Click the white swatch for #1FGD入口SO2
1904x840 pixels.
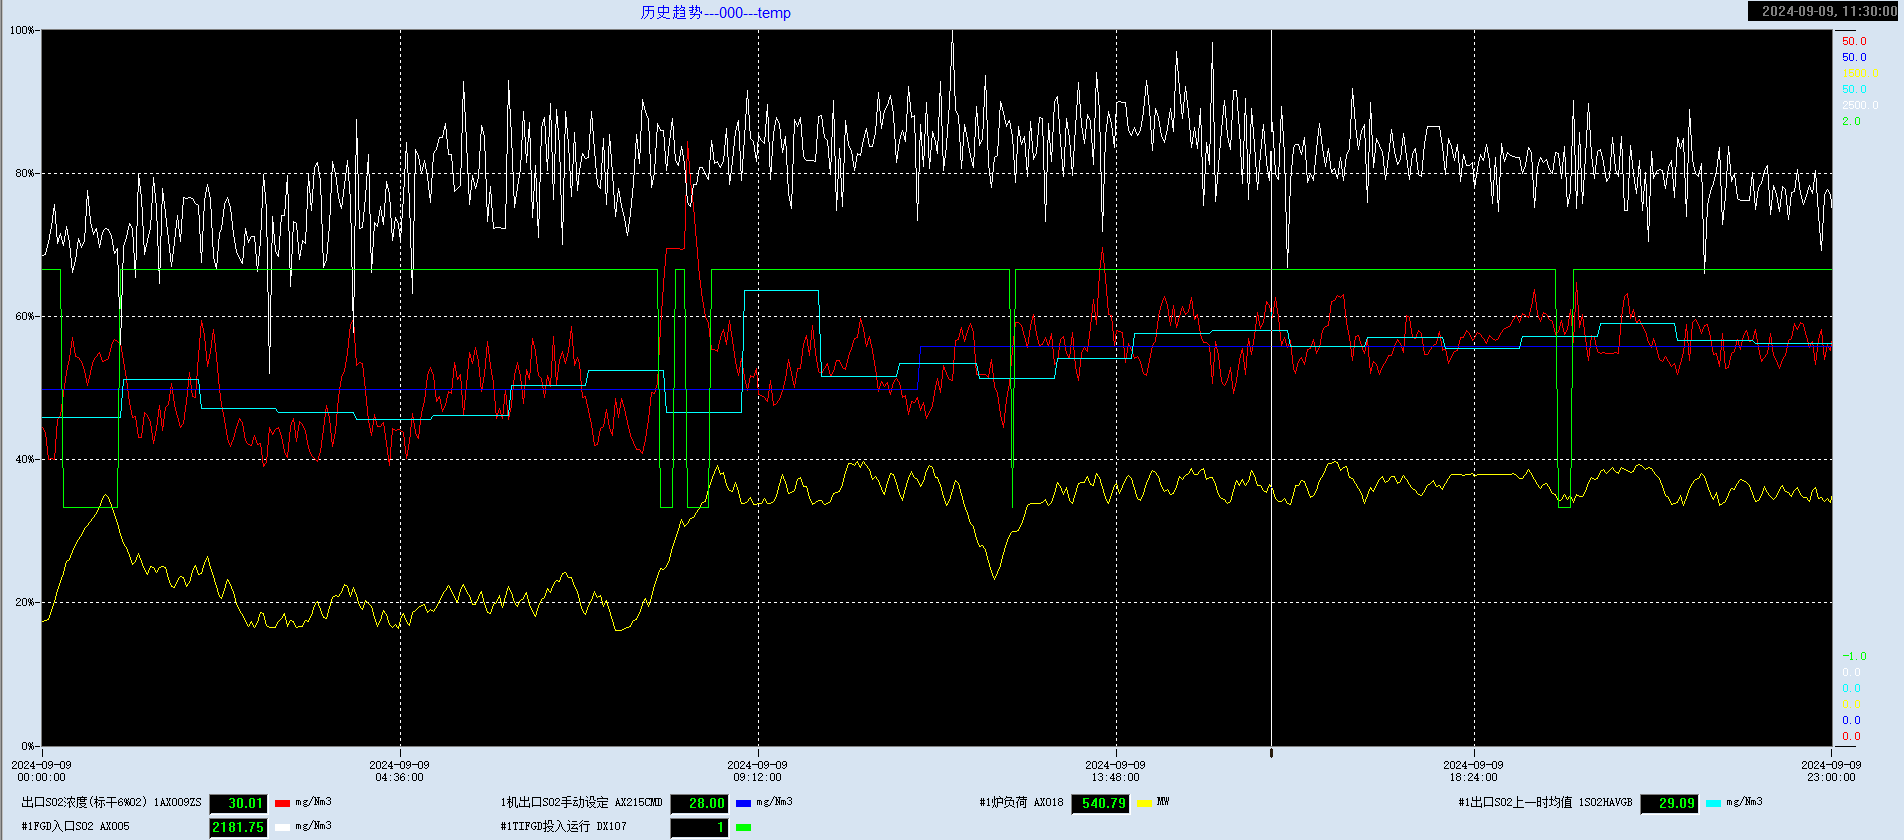click(x=282, y=827)
